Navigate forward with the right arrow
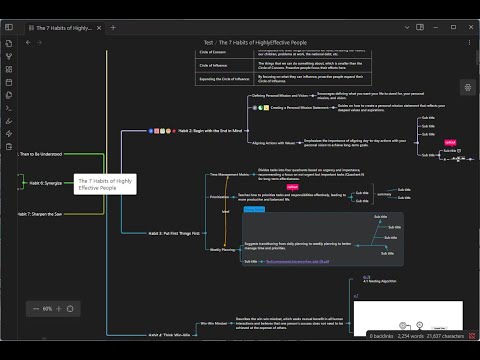Image resolution: width=480 pixels, height=360 pixels. pos(39,42)
